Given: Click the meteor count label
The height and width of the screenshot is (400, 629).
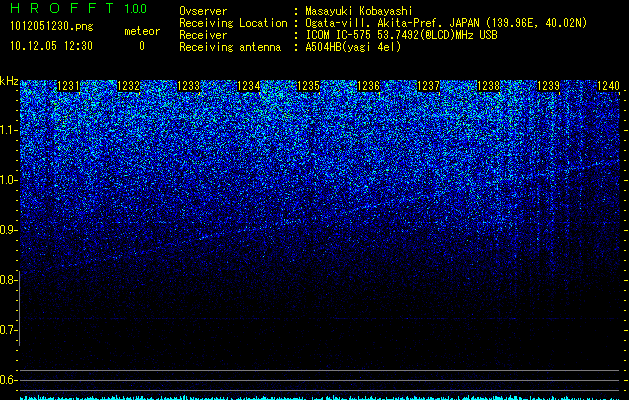Looking at the screenshot, I should coord(142,31).
